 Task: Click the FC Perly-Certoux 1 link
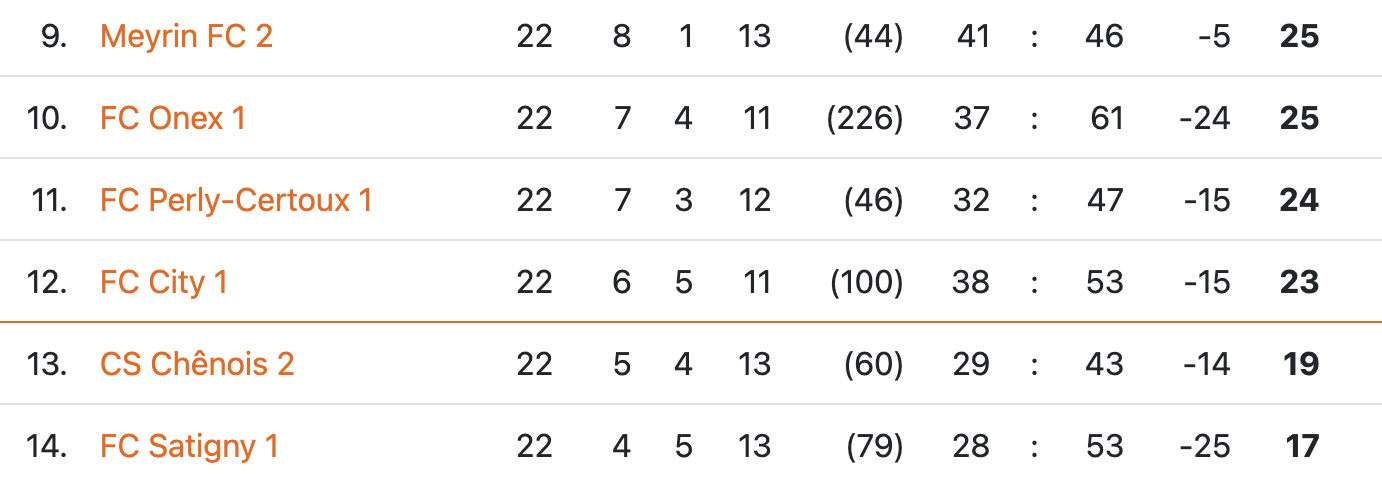(236, 201)
